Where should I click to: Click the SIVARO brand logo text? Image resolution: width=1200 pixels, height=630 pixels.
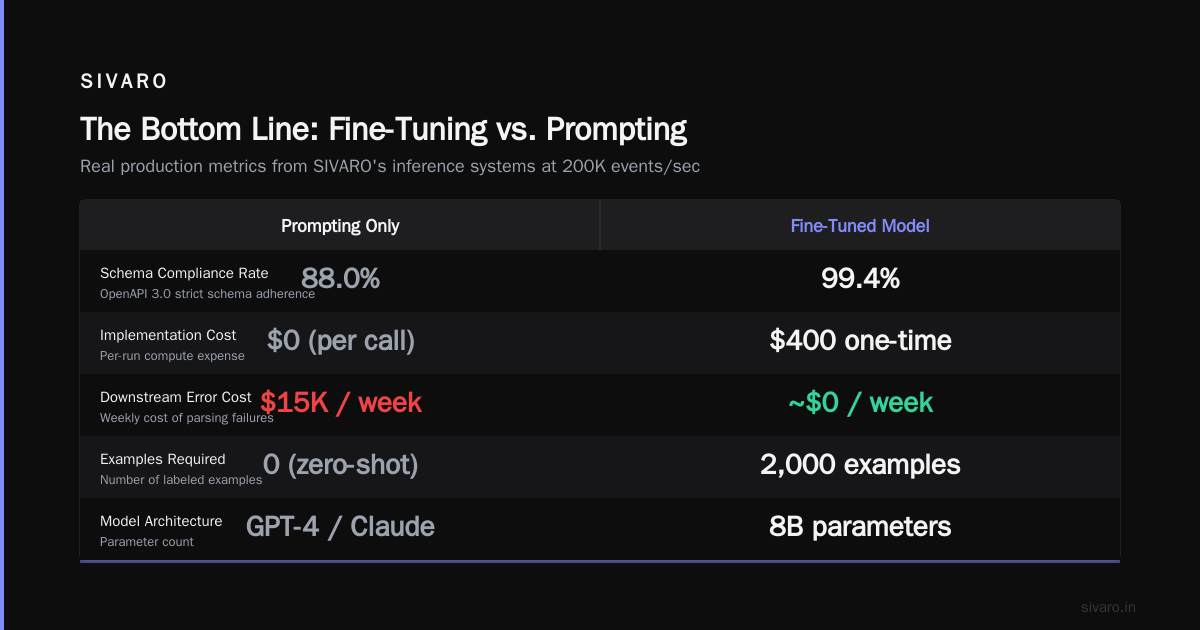tap(124, 81)
